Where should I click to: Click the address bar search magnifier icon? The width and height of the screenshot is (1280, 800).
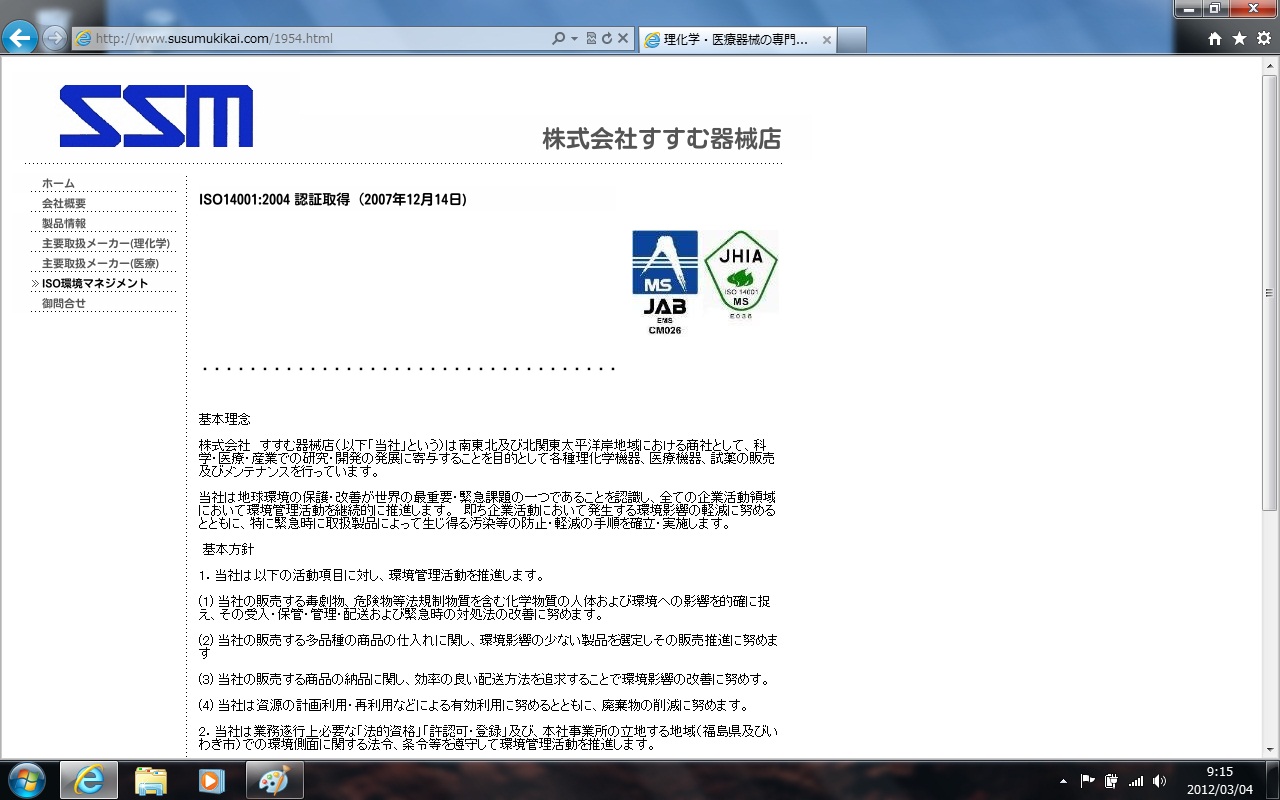click(559, 39)
